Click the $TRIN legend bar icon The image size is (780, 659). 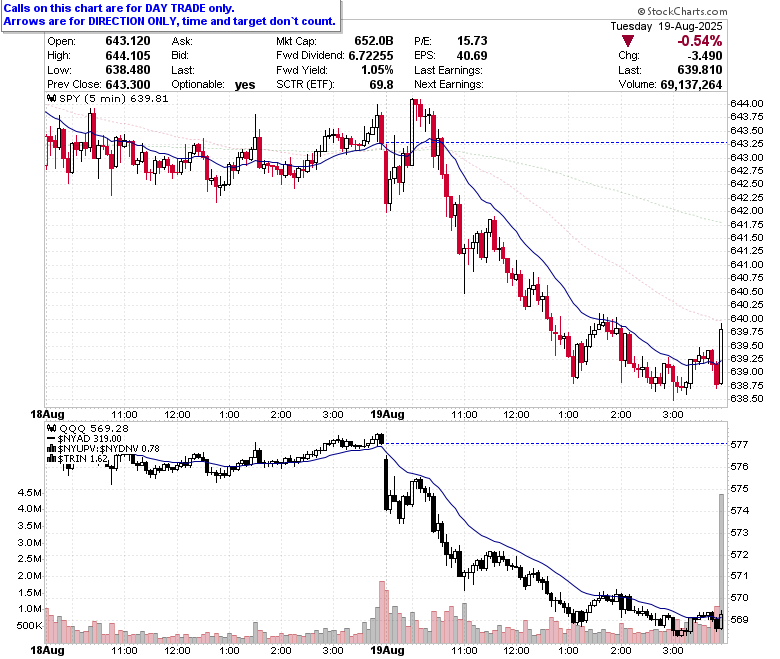[51, 459]
